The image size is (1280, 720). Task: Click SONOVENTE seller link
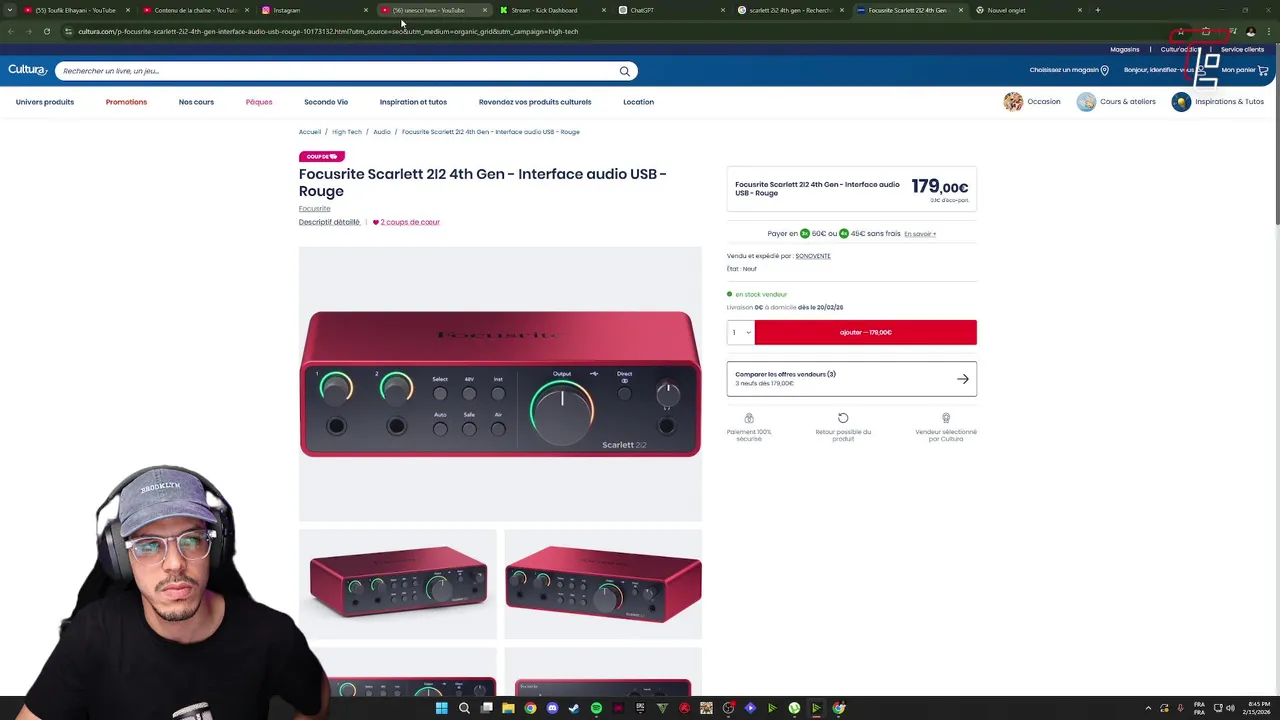tap(813, 256)
